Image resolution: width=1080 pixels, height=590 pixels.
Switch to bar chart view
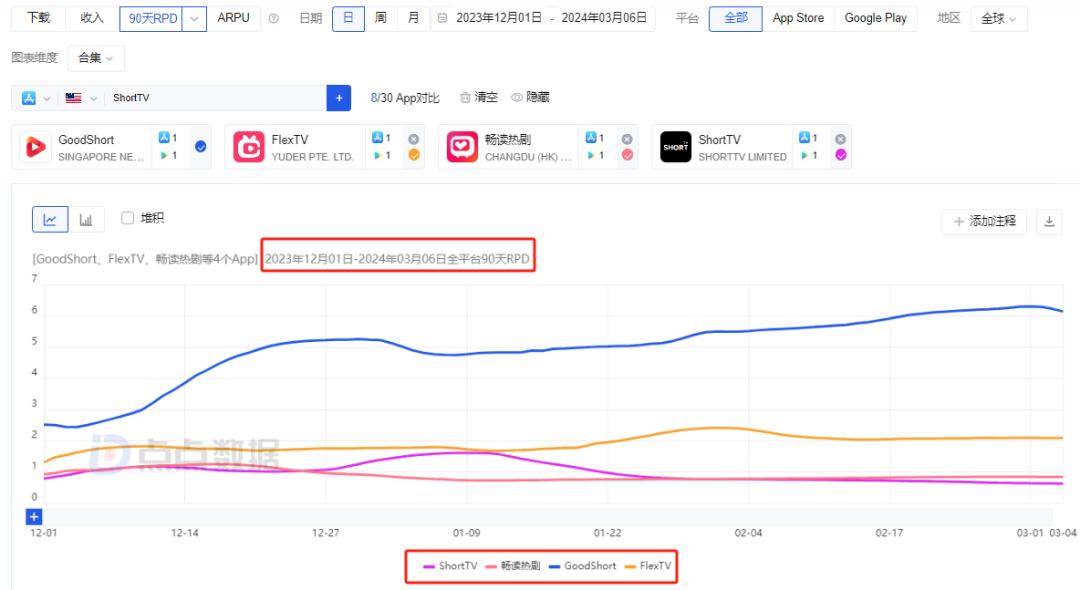tap(86, 220)
